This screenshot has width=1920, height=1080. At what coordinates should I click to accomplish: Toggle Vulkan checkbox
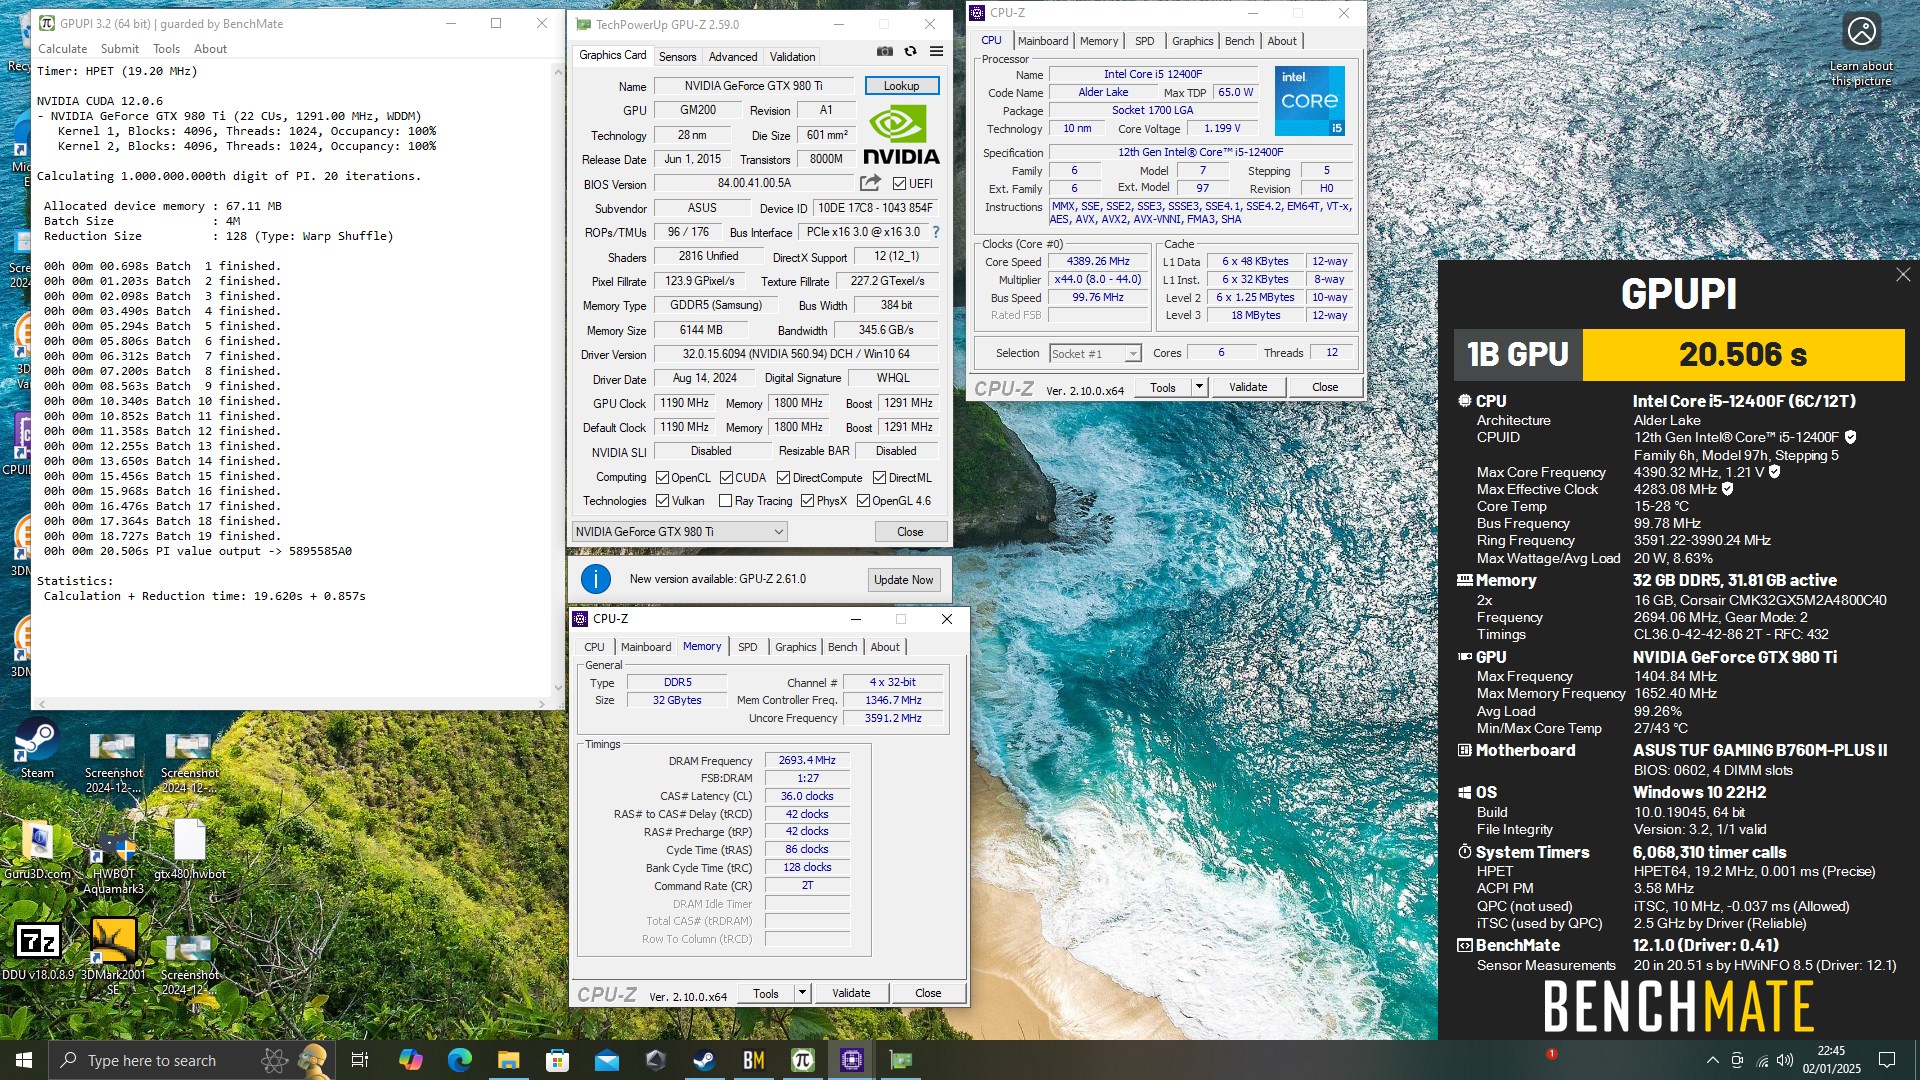[662, 501]
